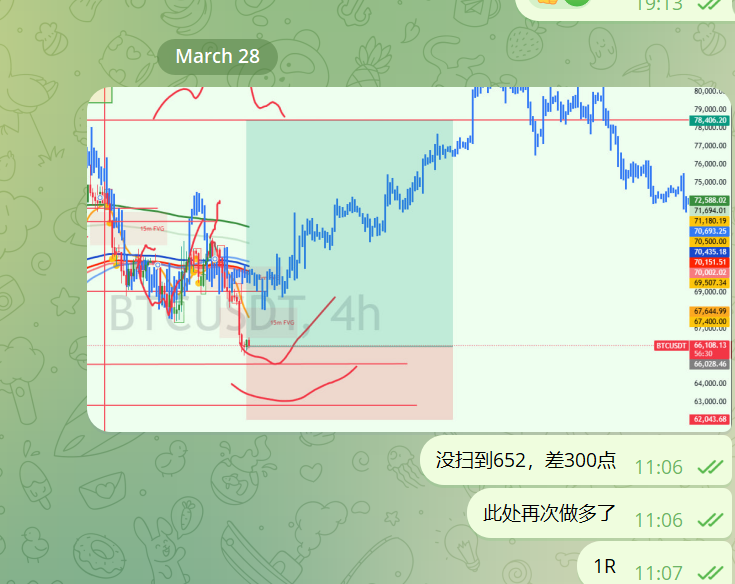Click the green 78,406.20 price label
The width and height of the screenshot is (735, 584).
(709, 120)
